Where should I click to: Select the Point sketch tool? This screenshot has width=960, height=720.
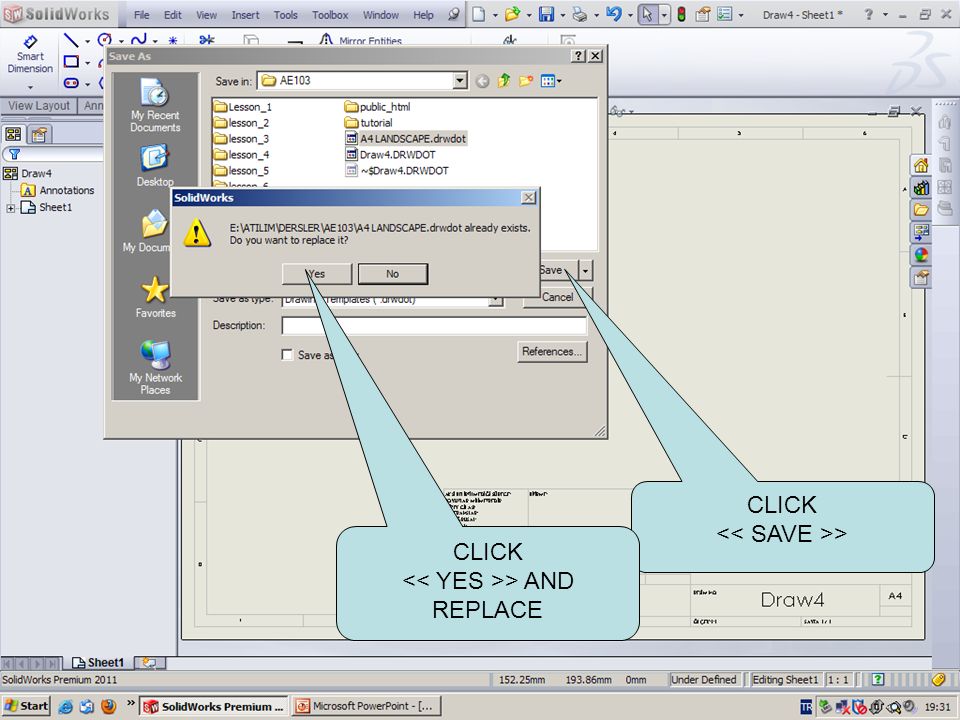coord(173,40)
